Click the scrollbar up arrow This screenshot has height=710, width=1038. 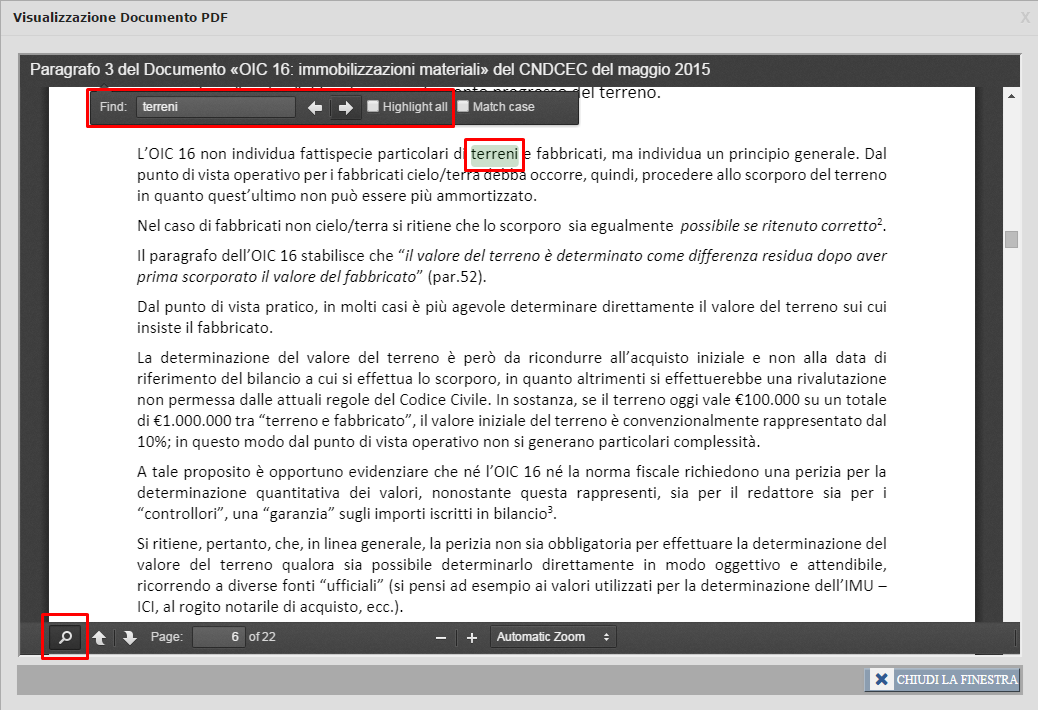point(1011,96)
